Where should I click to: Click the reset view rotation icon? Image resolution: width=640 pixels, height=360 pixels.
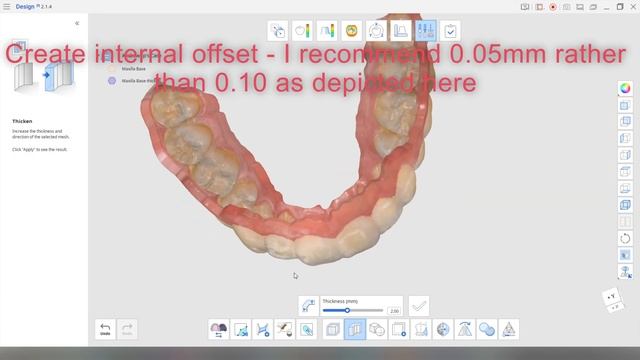click(625, 238)
